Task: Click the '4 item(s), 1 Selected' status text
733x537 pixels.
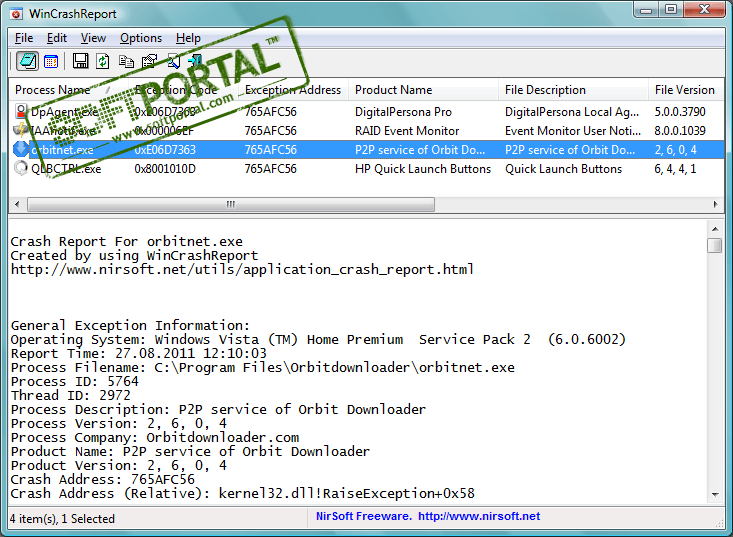Action: pos(62,519)
